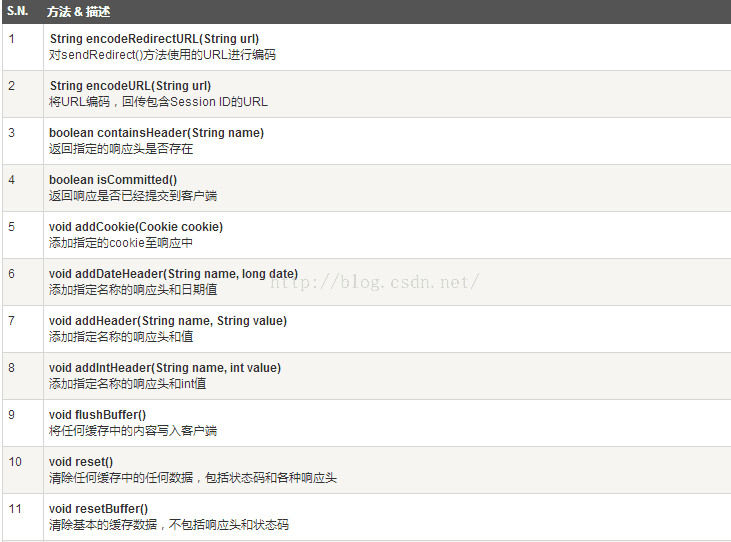This screenshot has height=542, width=731.
Task: Click serial number cell '8'
Action: click(x=23, y=376)
